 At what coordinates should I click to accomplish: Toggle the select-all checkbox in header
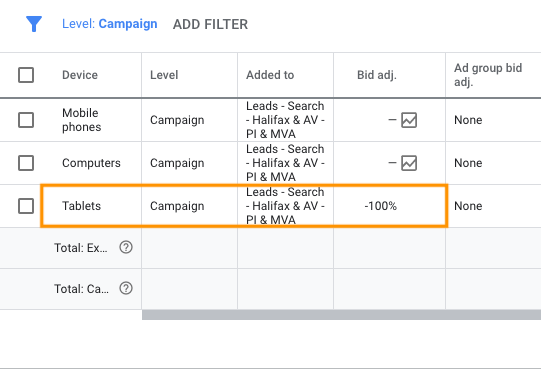click(26, 75)
